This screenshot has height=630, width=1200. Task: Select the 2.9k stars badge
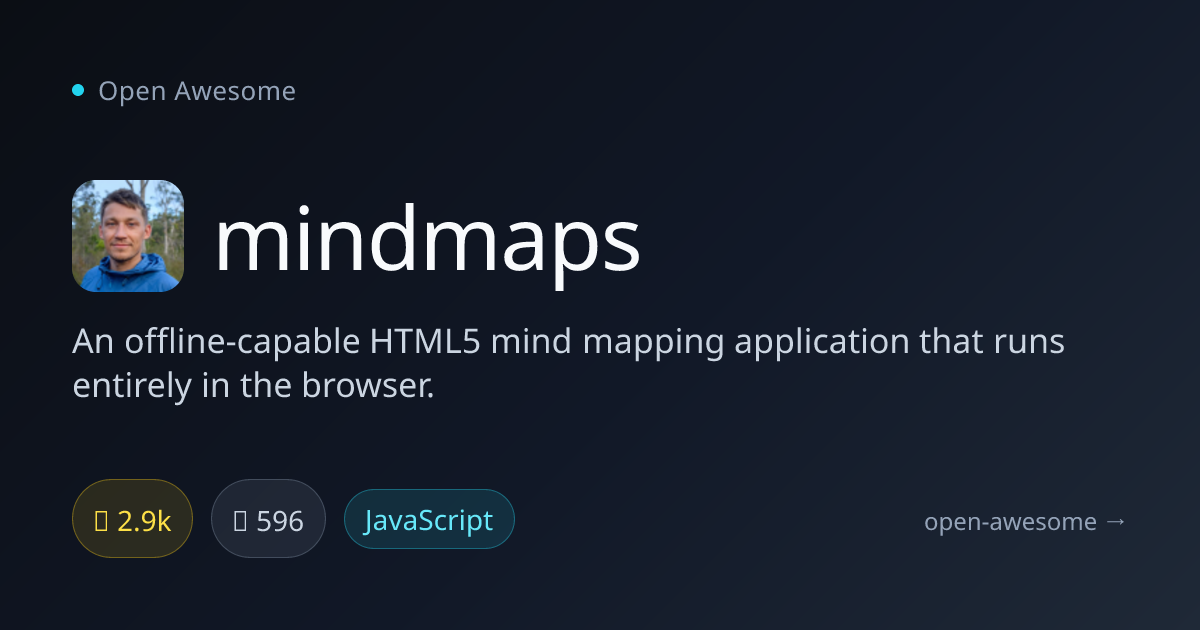pyautogui.click(x=132, y=519)
